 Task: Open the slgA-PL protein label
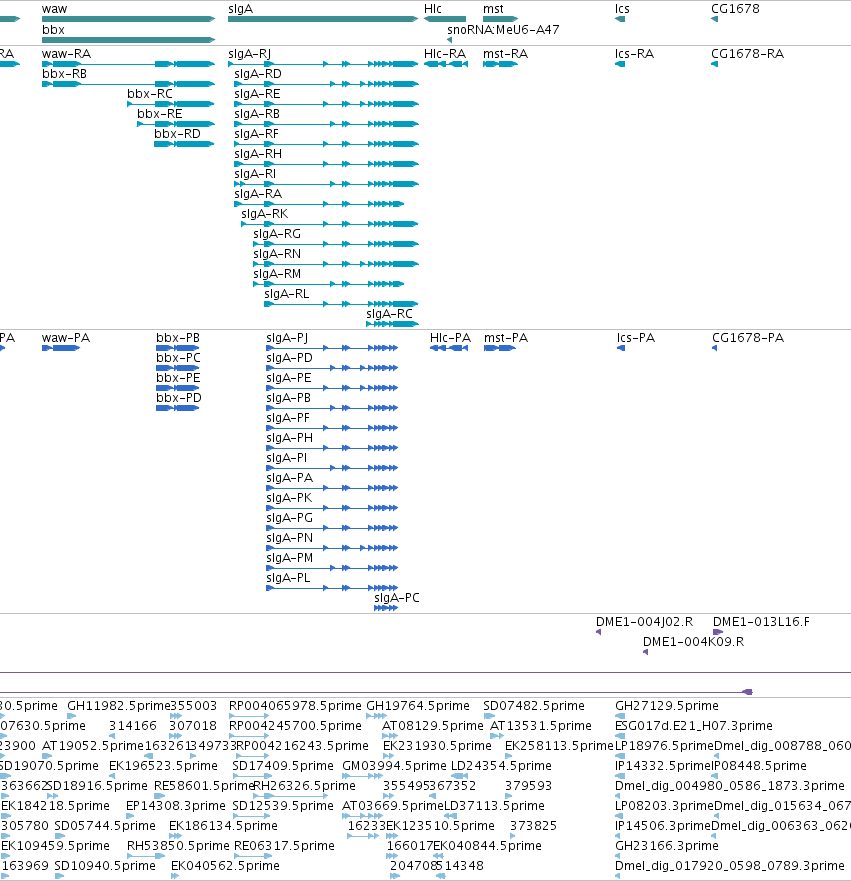pyautogui.click(x=288, y=578)
